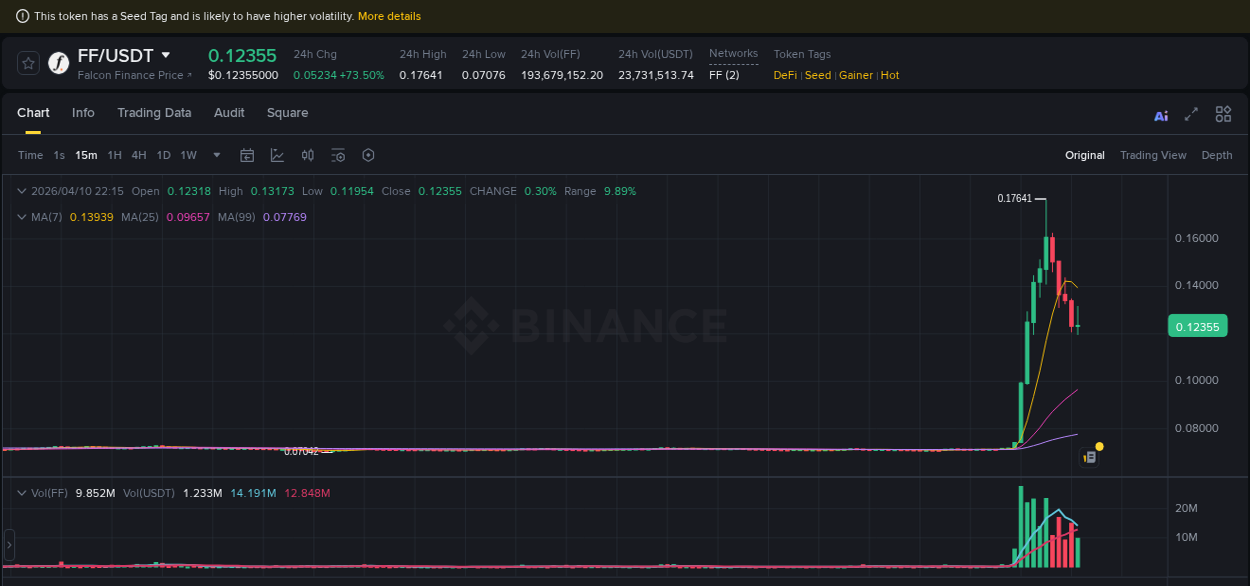Open extra time intervals dropdown arrow
The image size is (1250, 586).
(x=215, y=155)
